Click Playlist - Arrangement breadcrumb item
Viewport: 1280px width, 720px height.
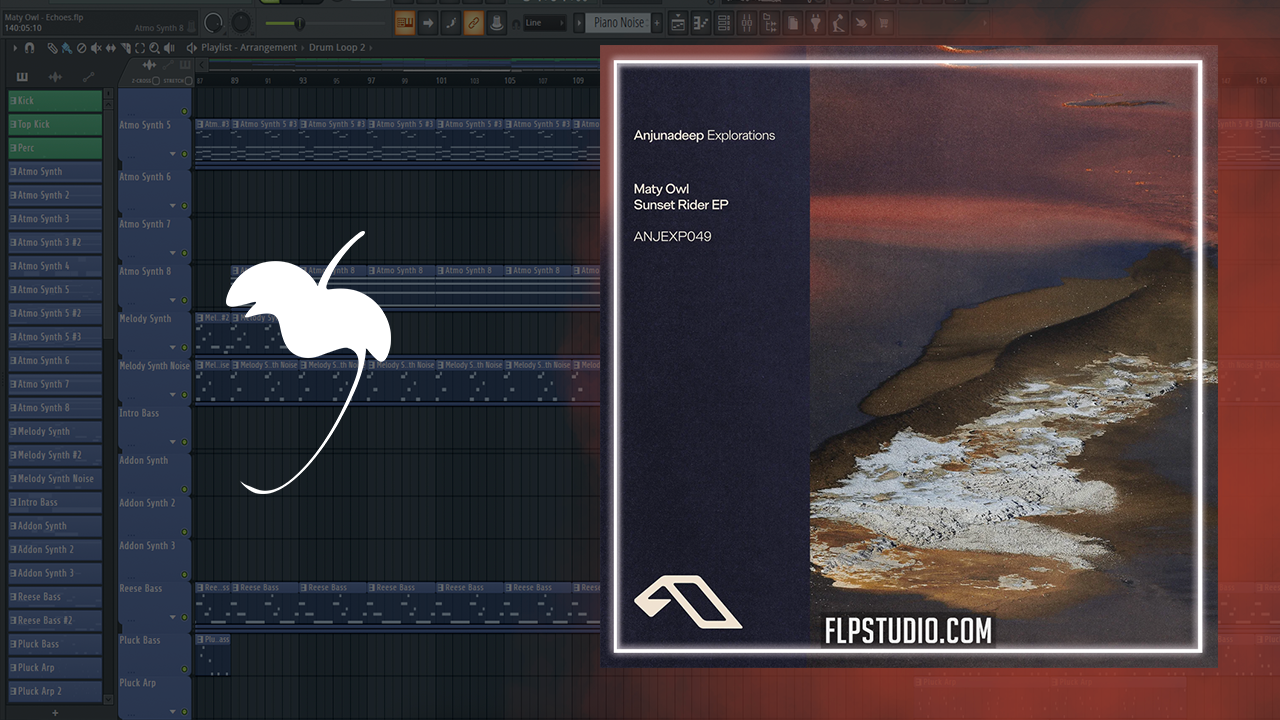249,47
